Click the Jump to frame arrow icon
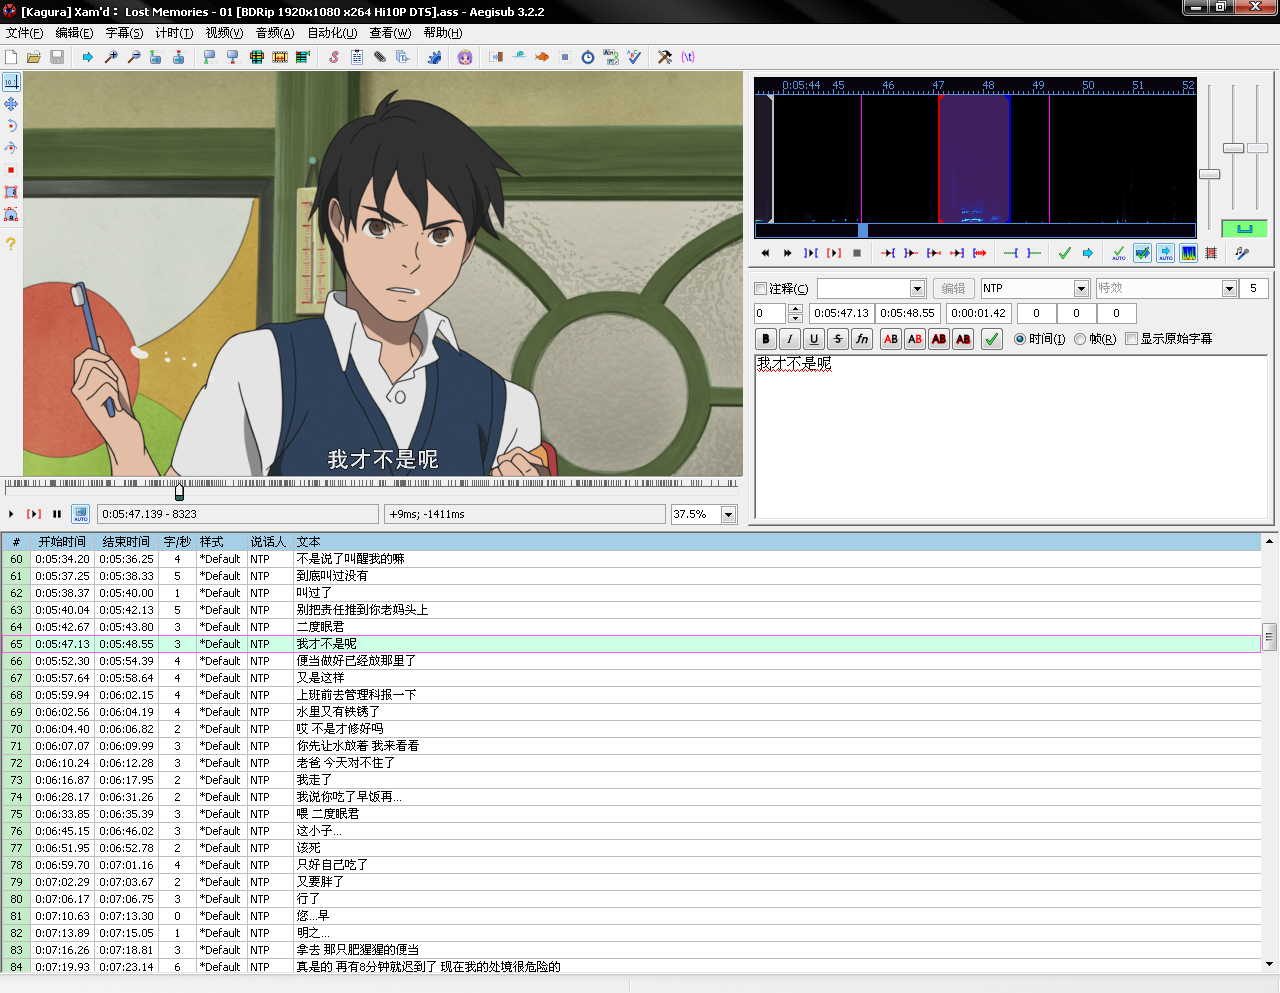 click(87, 57)
